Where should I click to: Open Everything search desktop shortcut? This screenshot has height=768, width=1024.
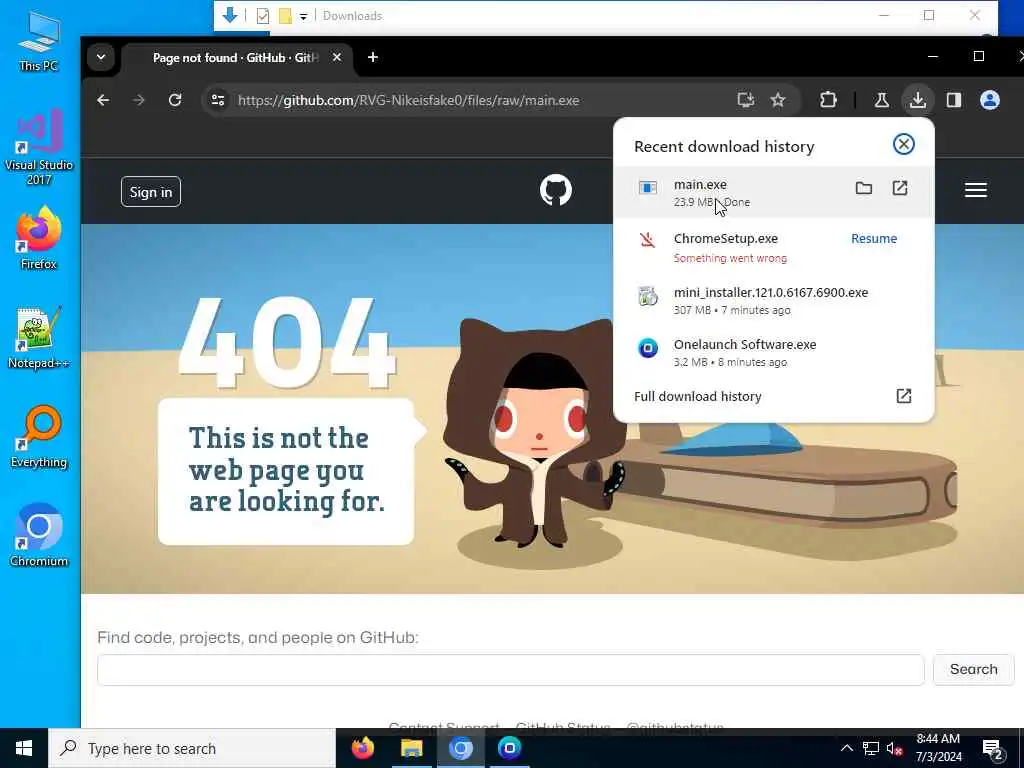39,436
